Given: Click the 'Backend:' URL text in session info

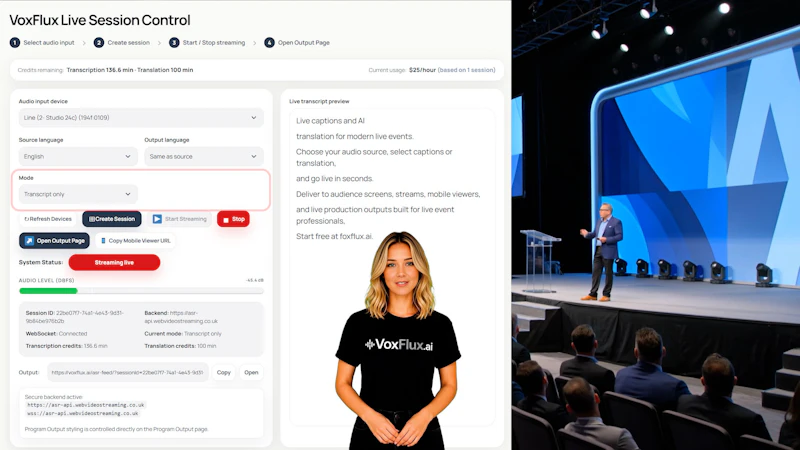Looking at the screenshot, I should coord(181,317).
